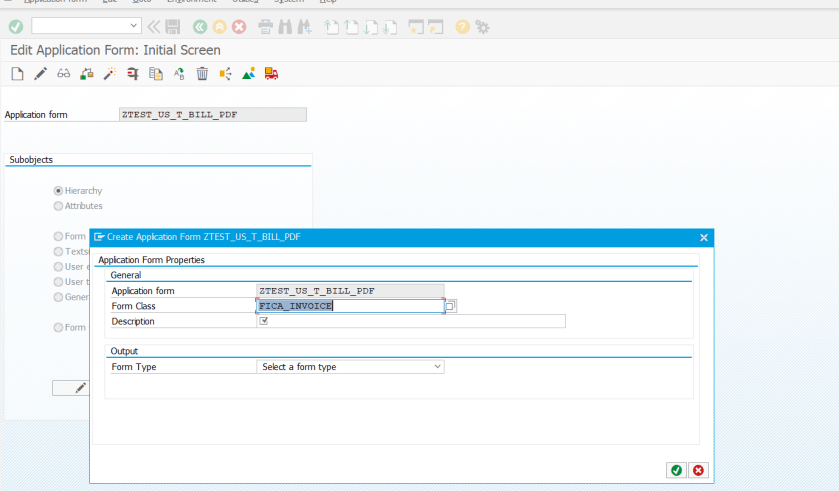The height and width of the screenshot is (491, 839).
Task: Click the 'Edit Application Form: Initial Screen' title
Action: (116, 50)
